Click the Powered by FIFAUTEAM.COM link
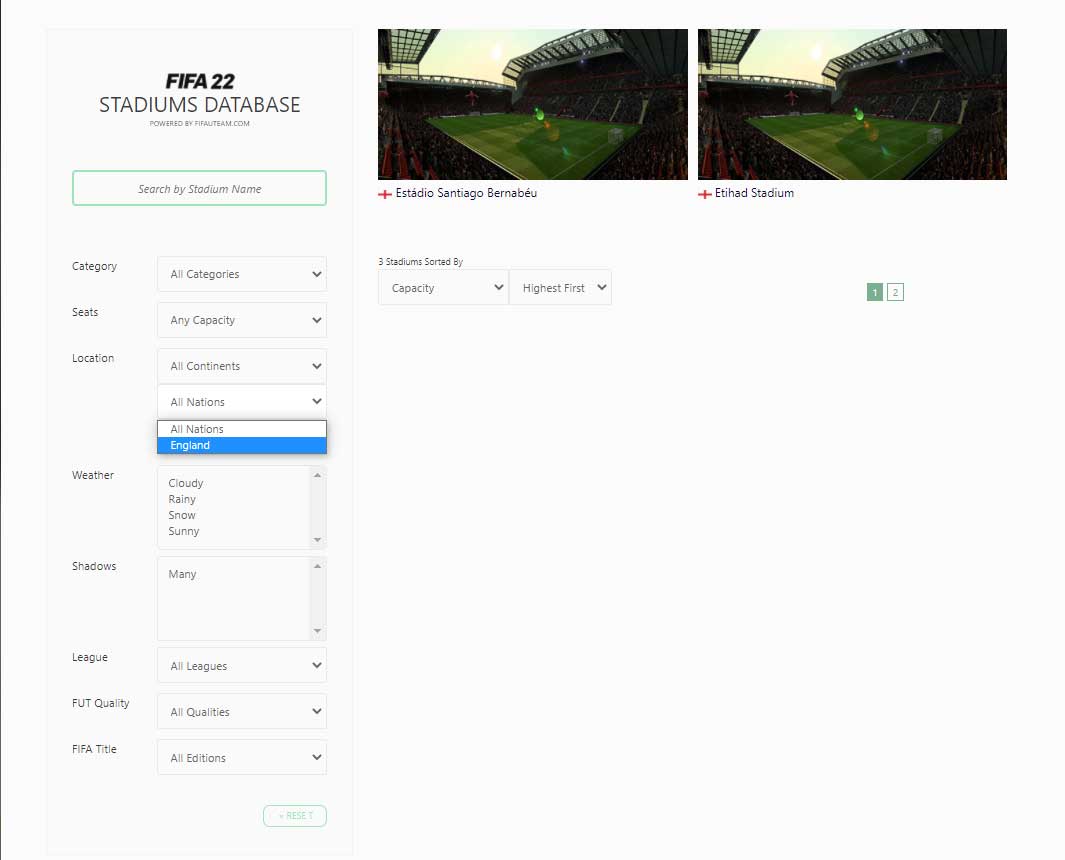 click(x=200, y=124)
